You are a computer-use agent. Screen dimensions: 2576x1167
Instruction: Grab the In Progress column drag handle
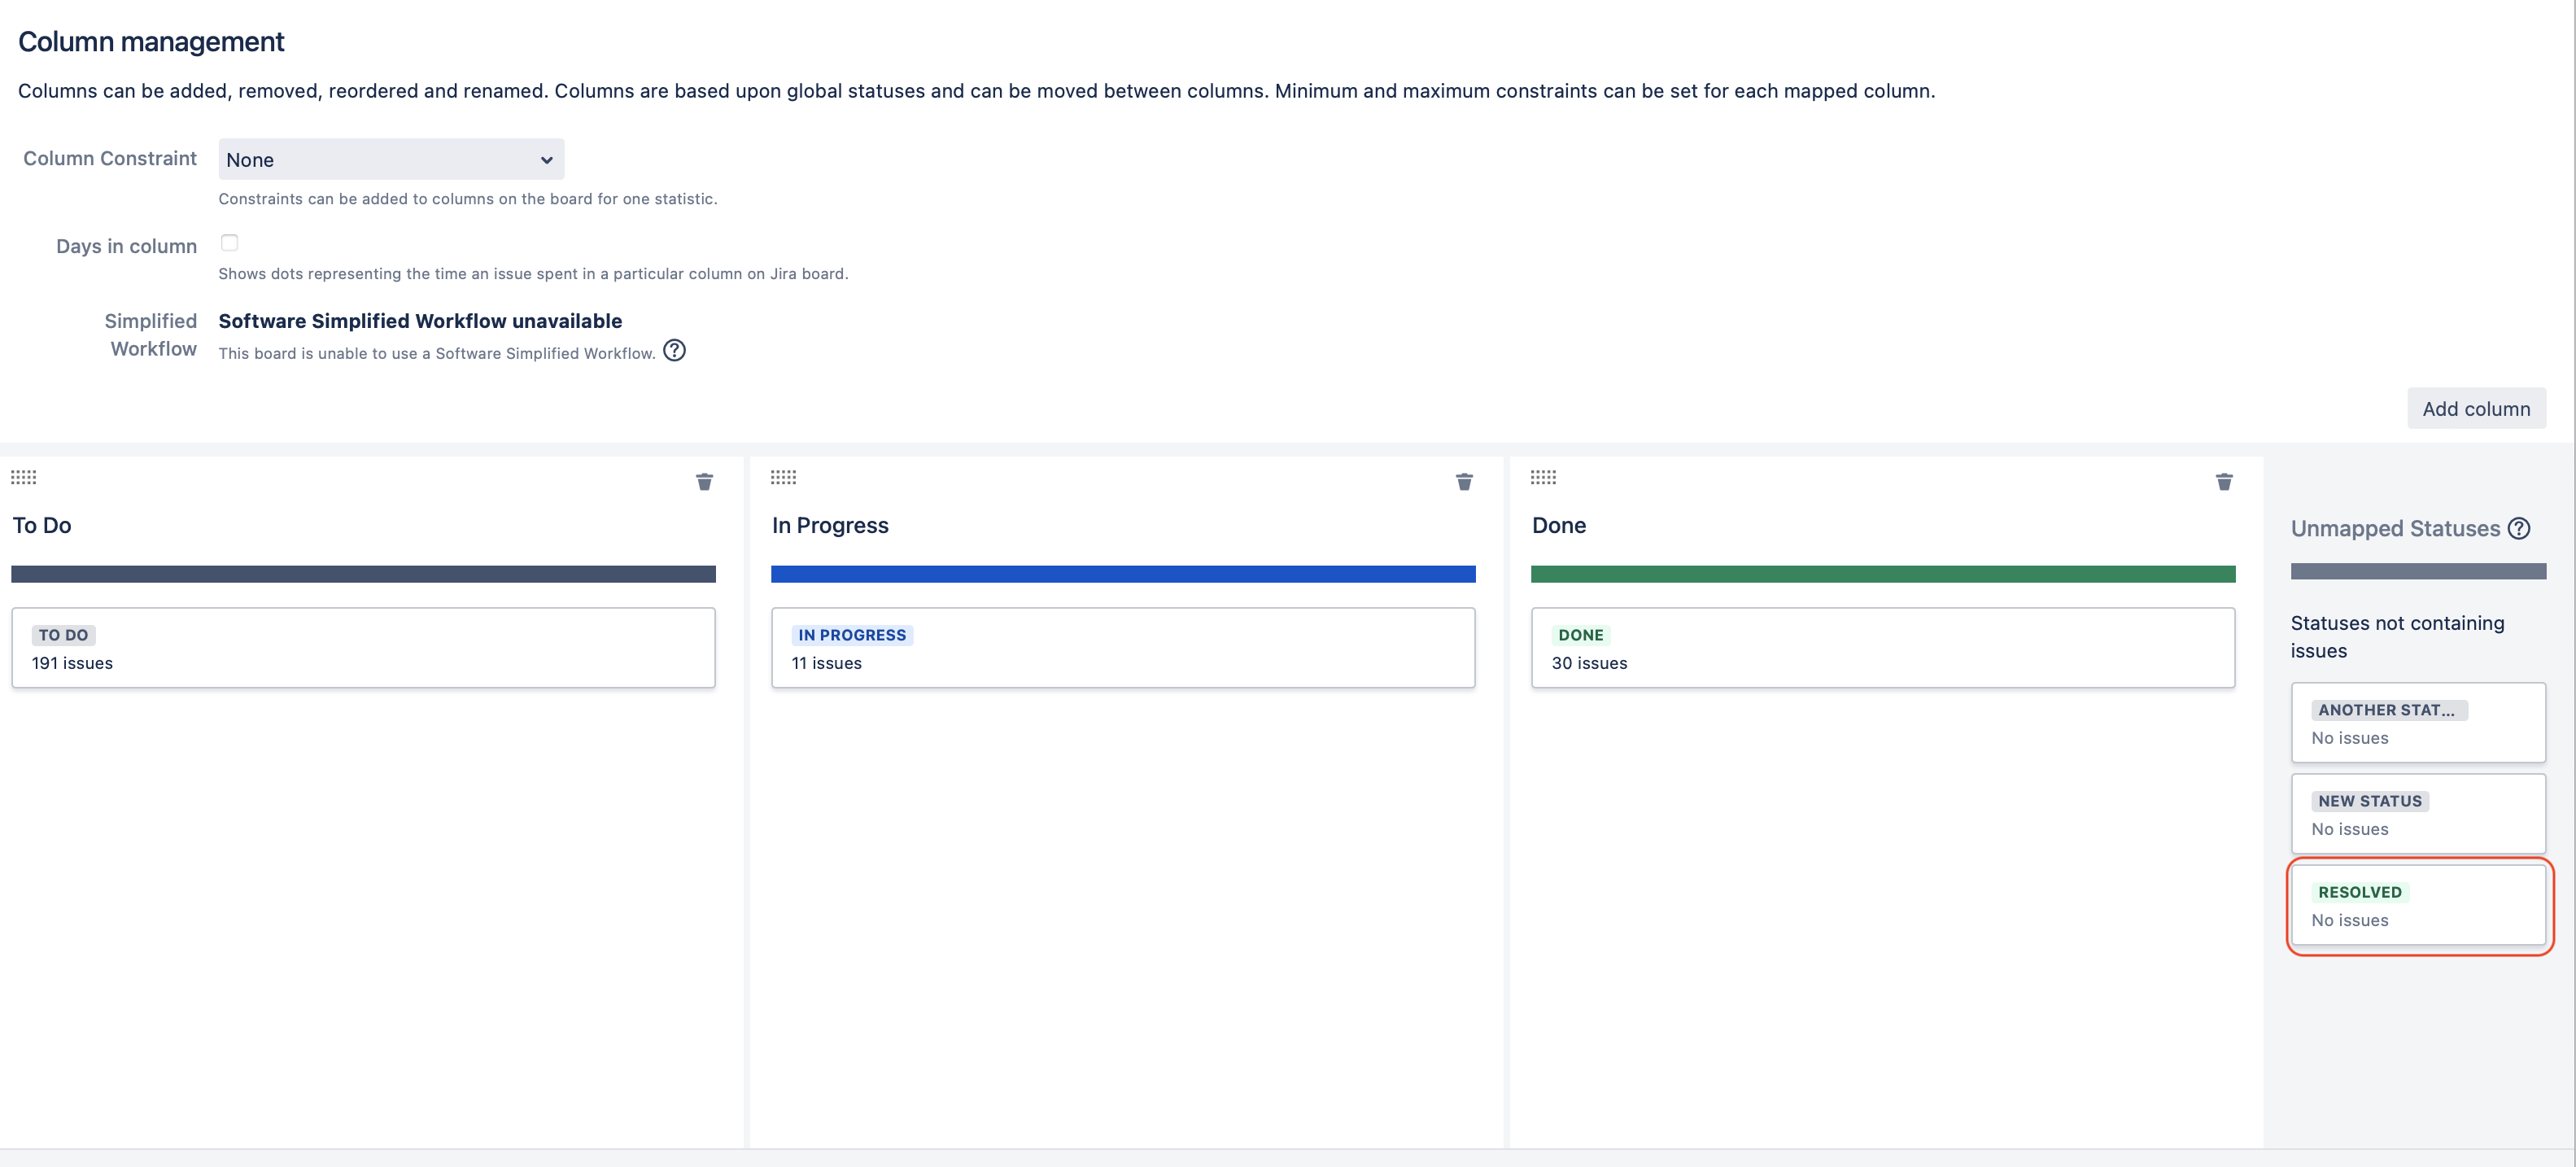[783, 477]
